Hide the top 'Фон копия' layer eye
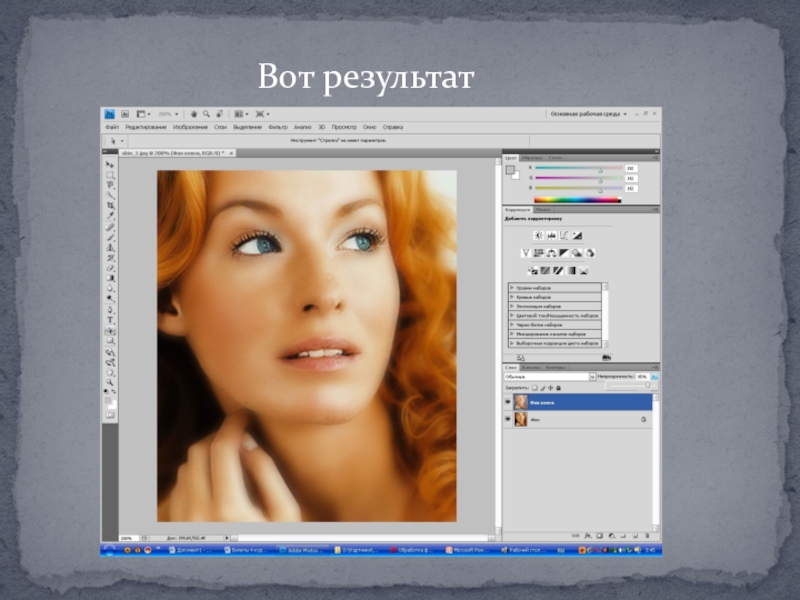The image size is (800, 600). (x=508, y=402)
